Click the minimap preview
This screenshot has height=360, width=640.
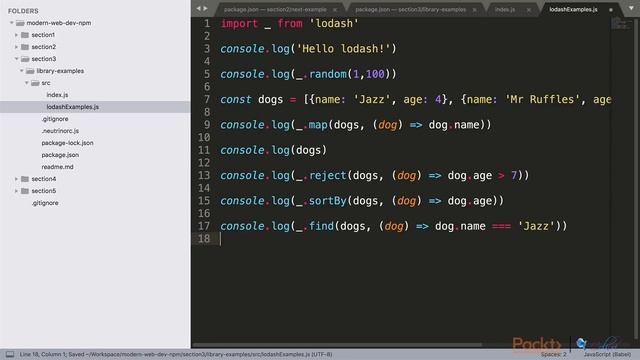tap(620, 23)
